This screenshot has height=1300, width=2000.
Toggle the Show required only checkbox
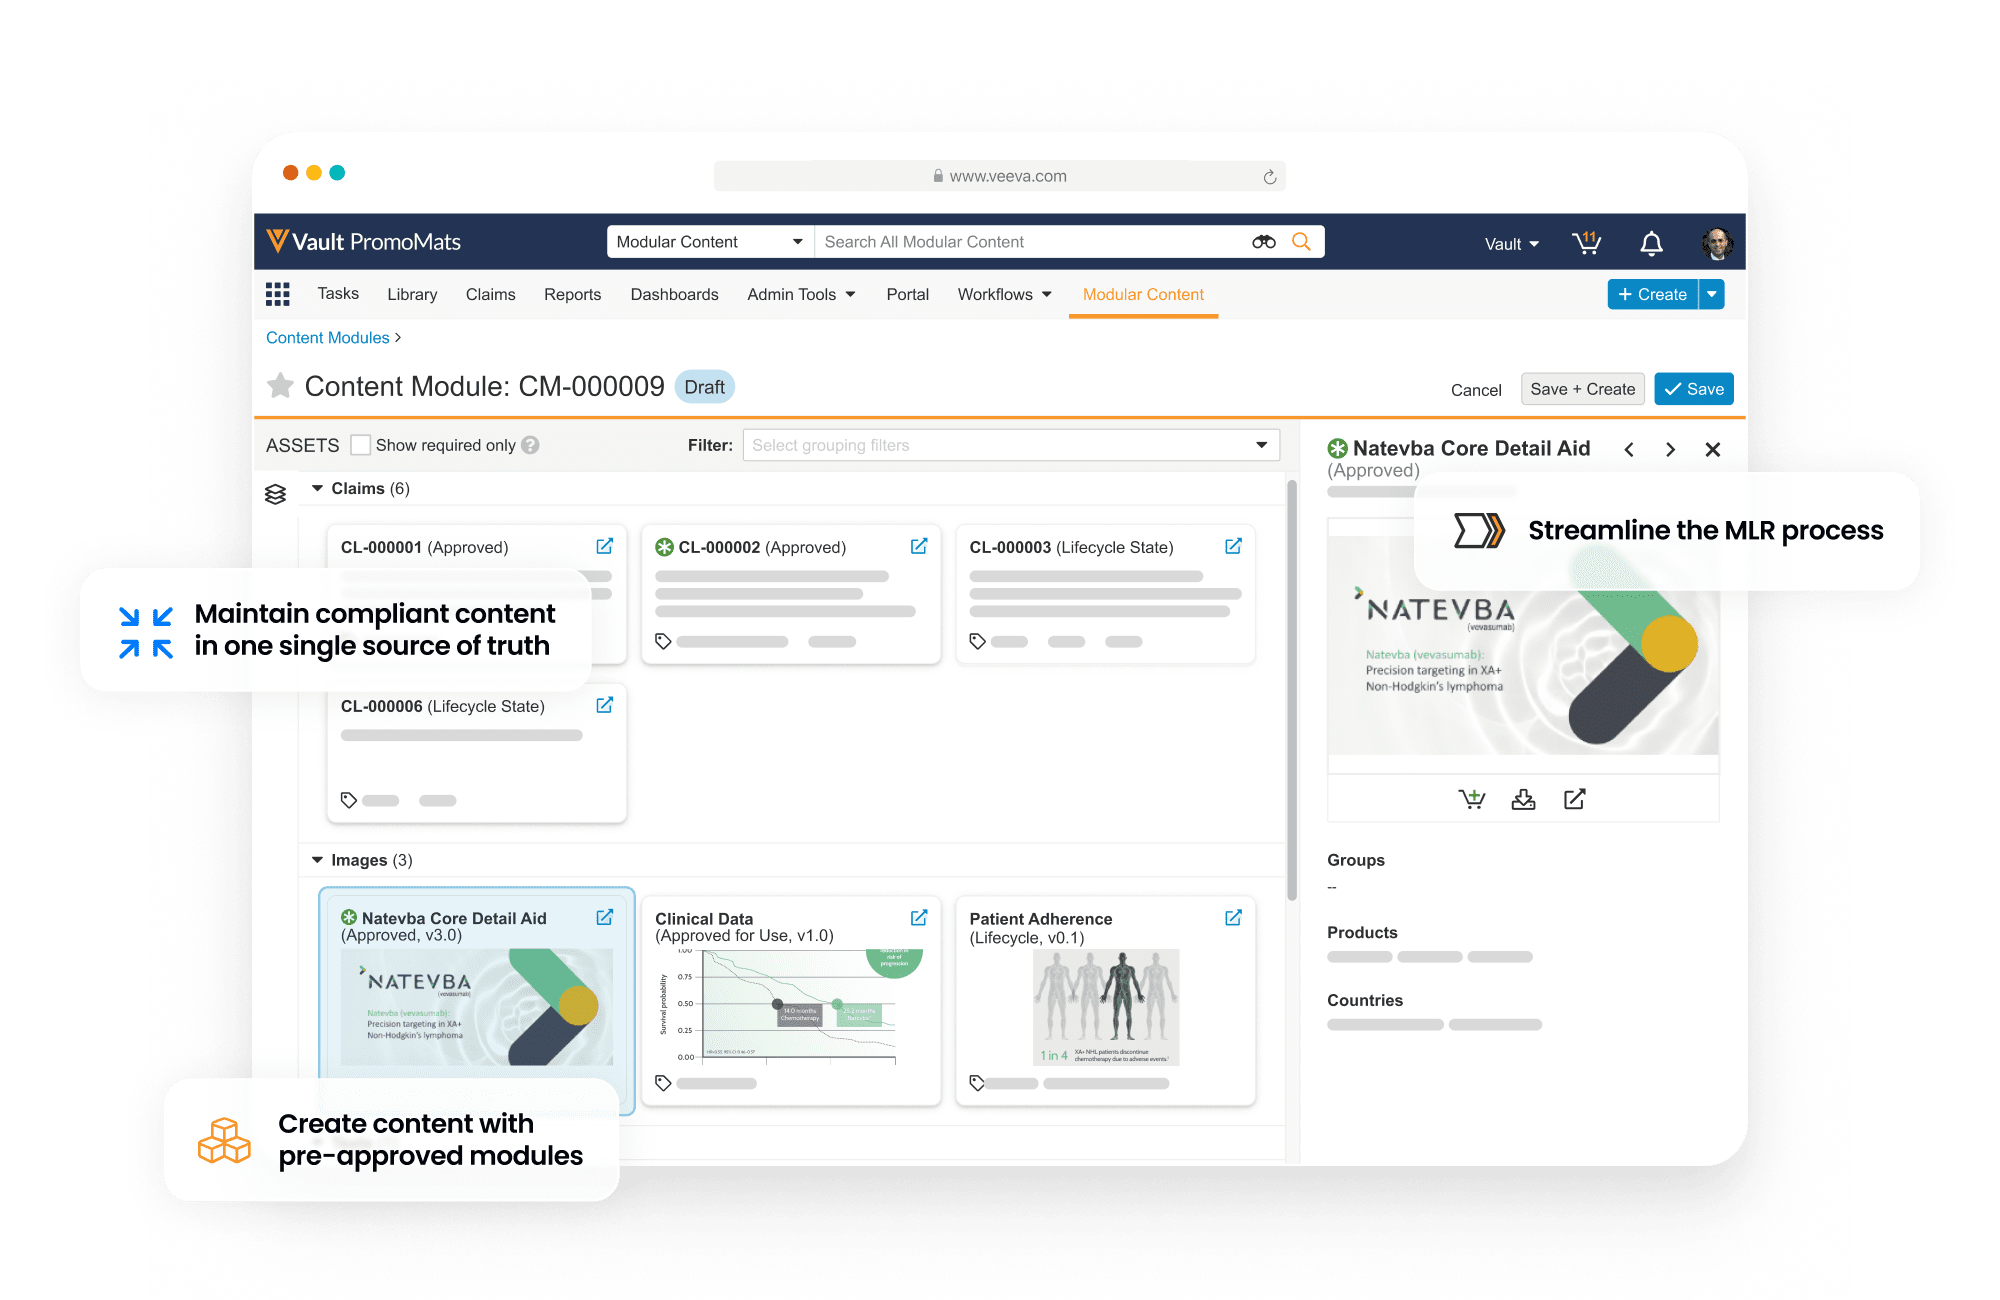click(x=363, y=446)
